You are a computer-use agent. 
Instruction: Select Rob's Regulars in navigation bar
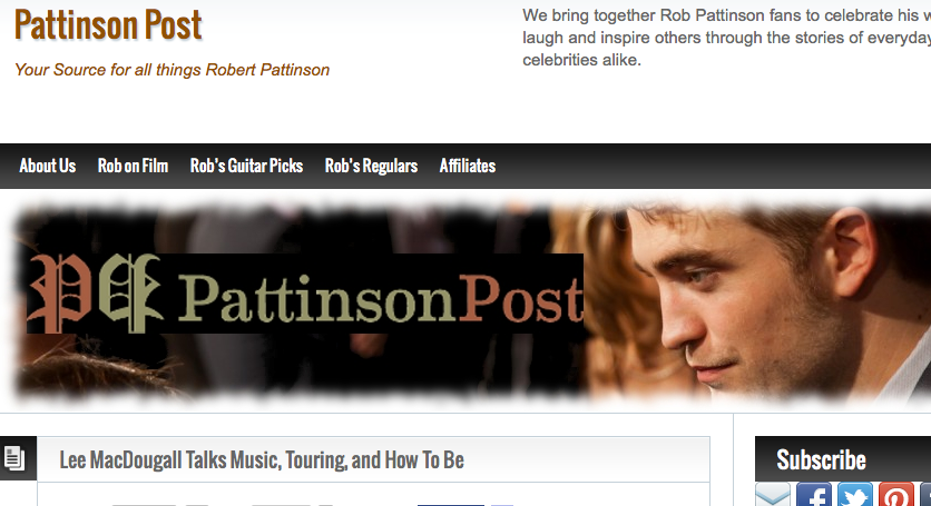pyautogui.click(x=371, y=166)
